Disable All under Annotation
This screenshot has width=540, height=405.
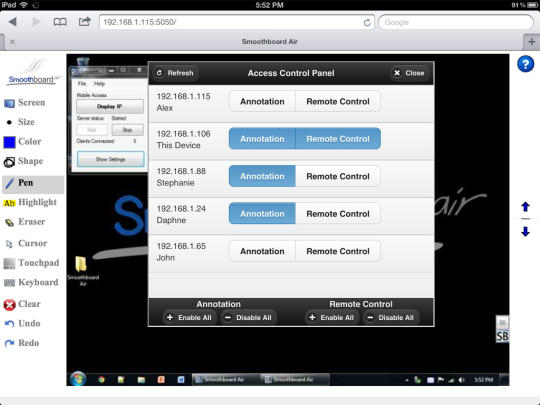tap(248, 318)
